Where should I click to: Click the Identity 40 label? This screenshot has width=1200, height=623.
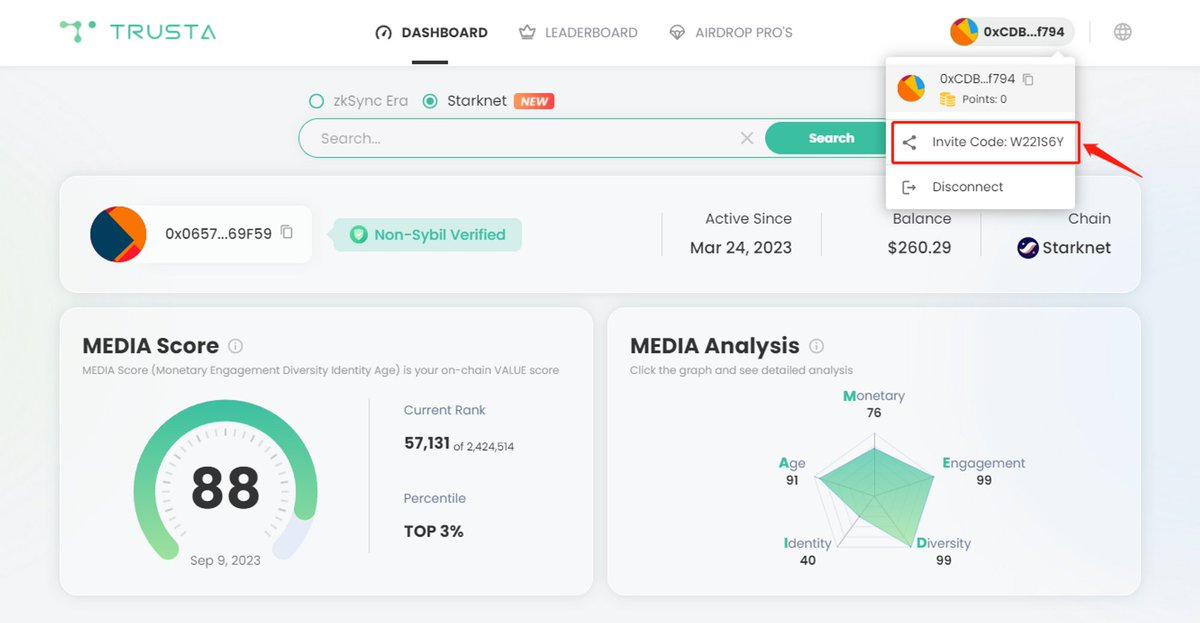coord(807,551)
